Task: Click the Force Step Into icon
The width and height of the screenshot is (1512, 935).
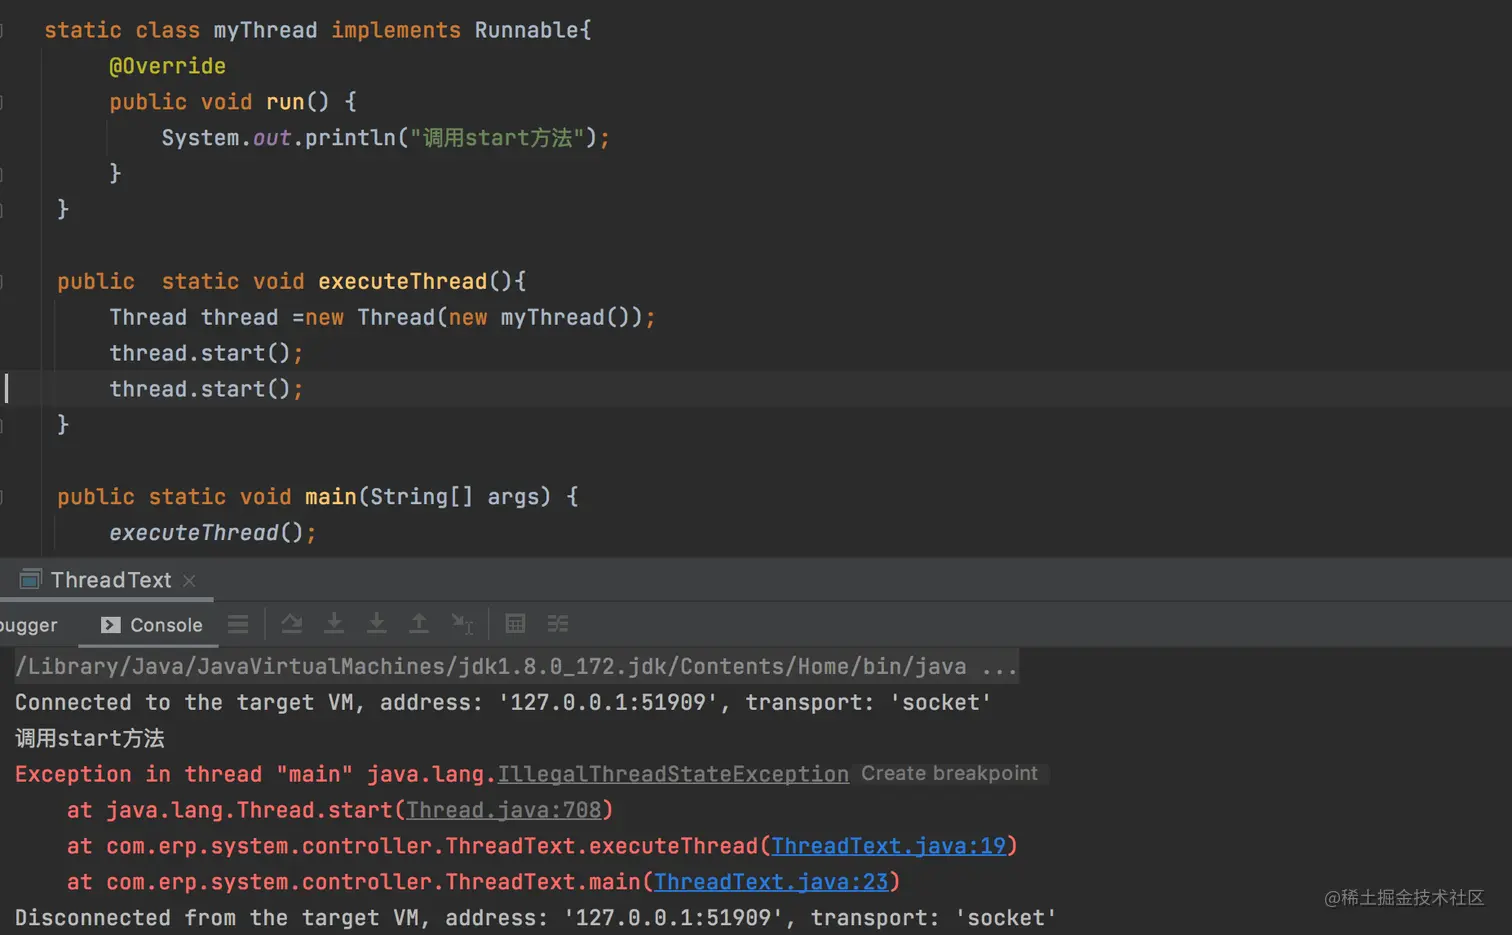Action: coord(376,624)
